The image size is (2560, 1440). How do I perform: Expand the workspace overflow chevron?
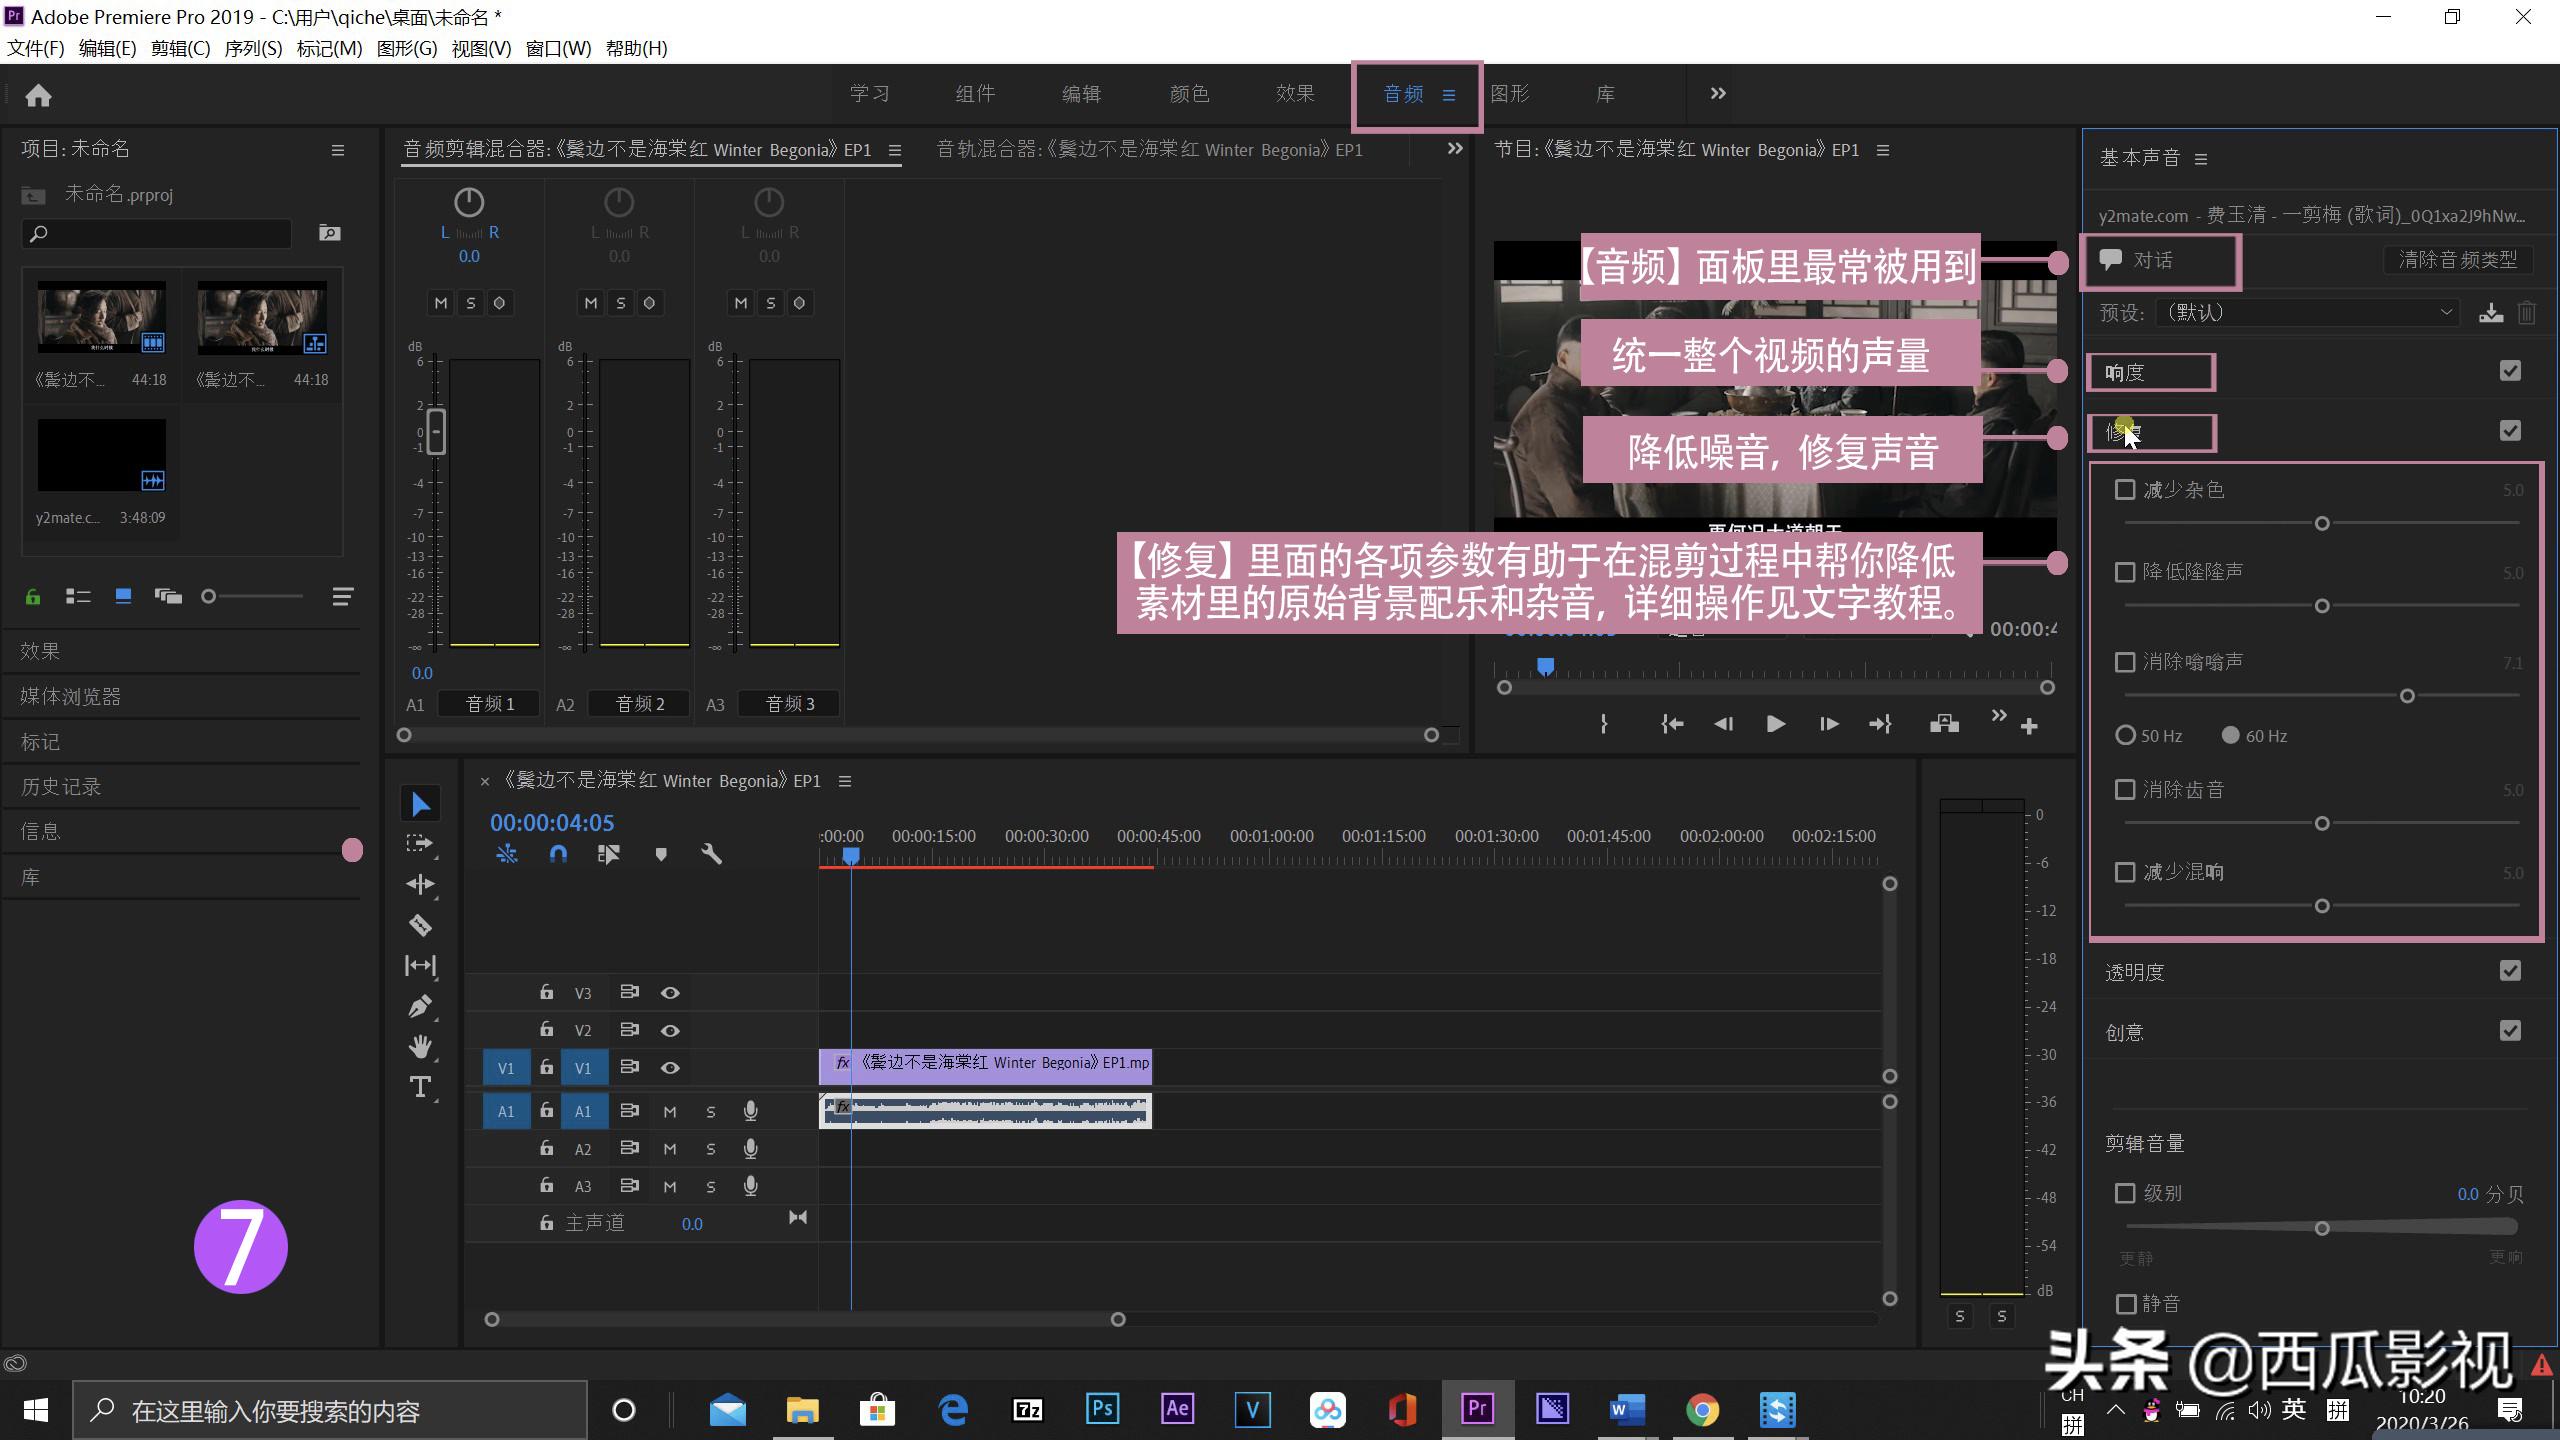[x=1718, y=93]
